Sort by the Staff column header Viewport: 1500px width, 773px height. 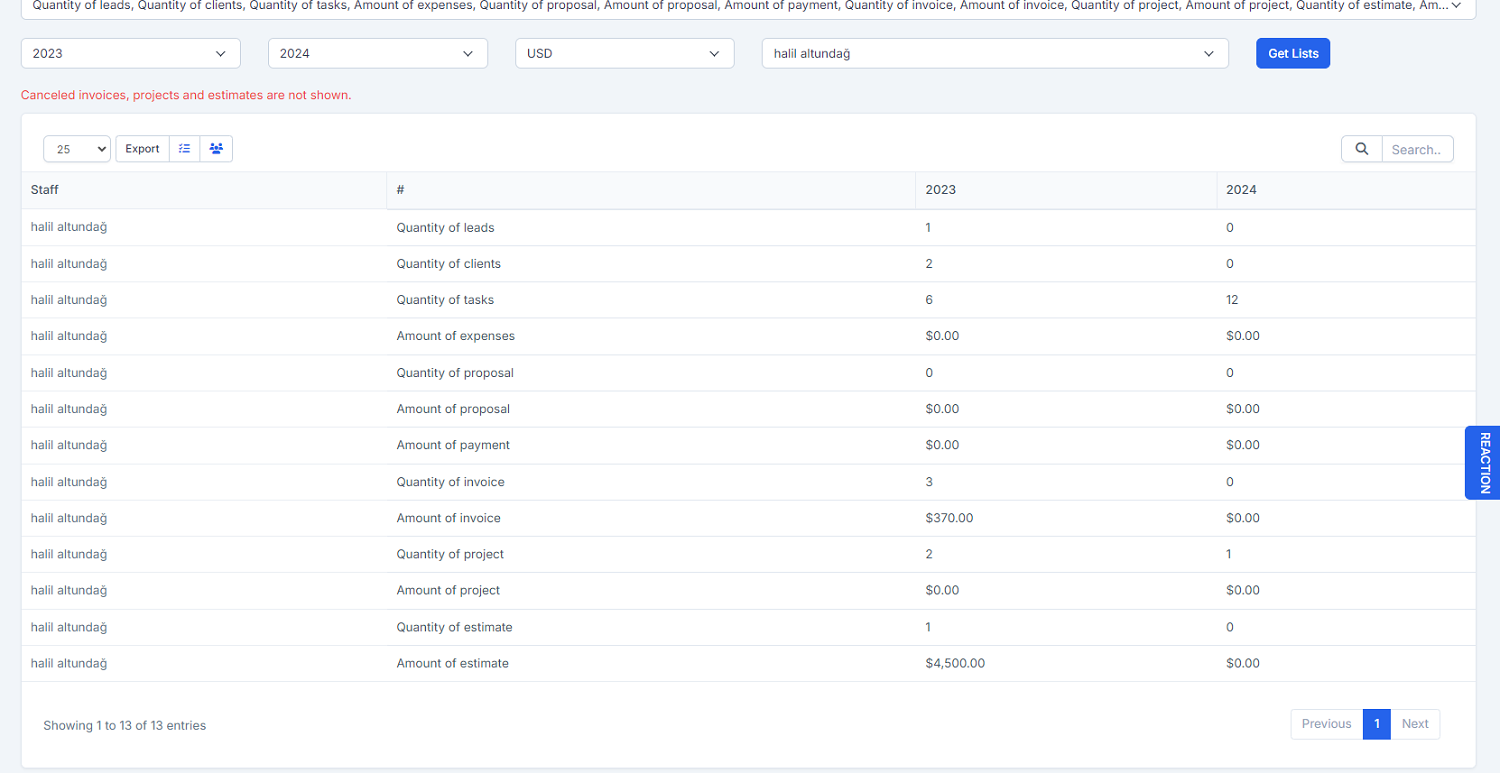click(x=204, y=190)
